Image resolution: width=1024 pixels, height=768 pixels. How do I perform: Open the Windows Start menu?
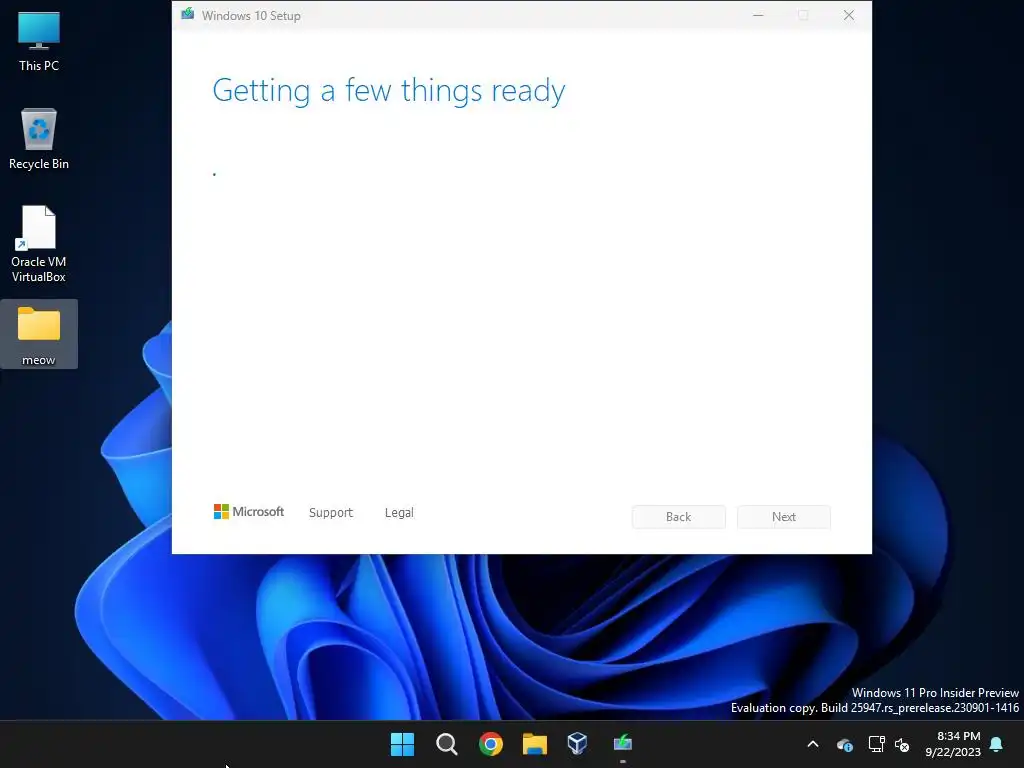(x=402, y=744)
